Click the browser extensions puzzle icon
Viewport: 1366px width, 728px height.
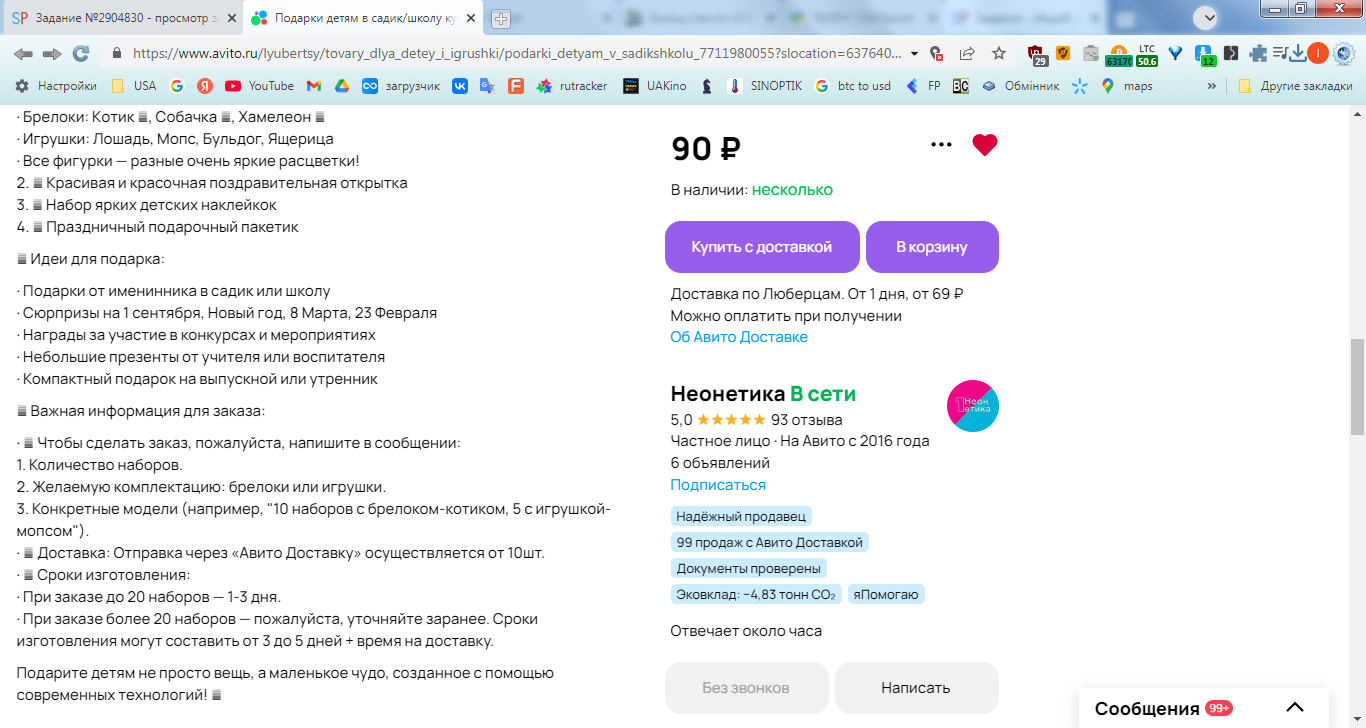coord(1257,54)
